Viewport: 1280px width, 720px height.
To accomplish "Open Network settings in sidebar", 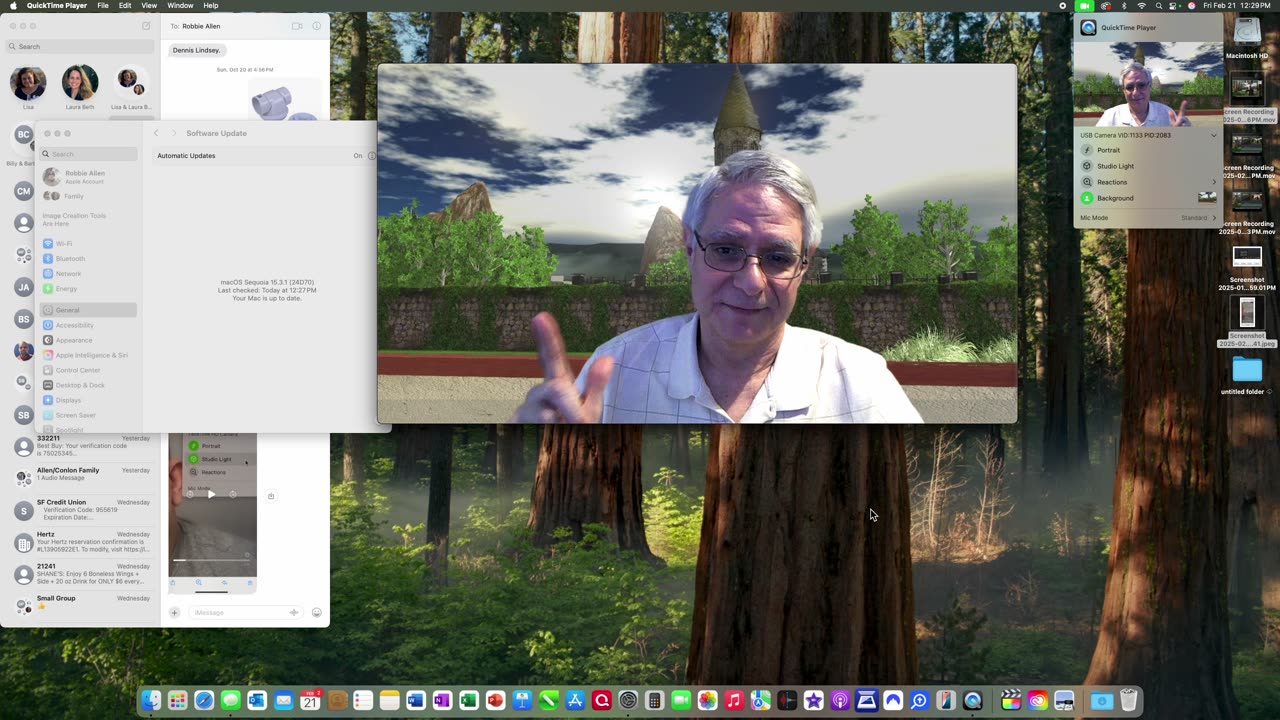I will [x=89, y=273].
